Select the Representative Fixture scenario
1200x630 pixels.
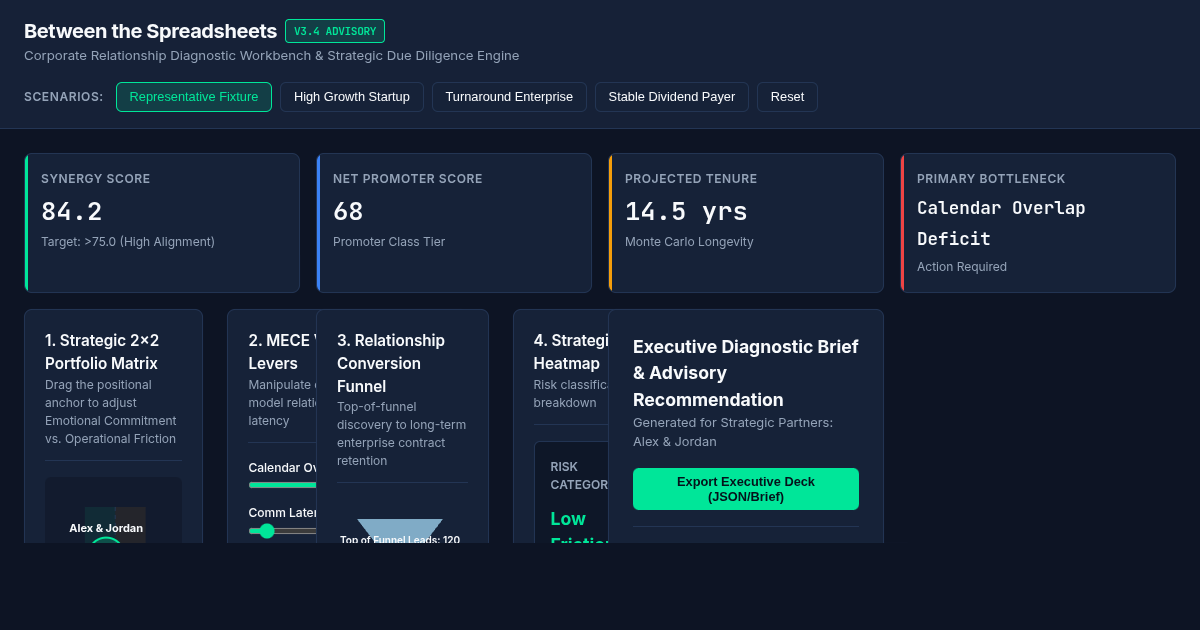[194, 97]
